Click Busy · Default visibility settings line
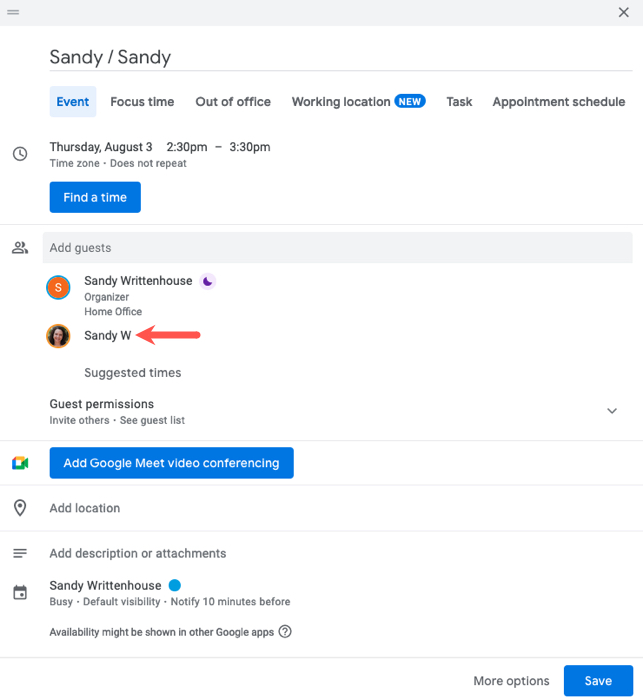This screenshot has height=700, width=643. pos(170,602)
